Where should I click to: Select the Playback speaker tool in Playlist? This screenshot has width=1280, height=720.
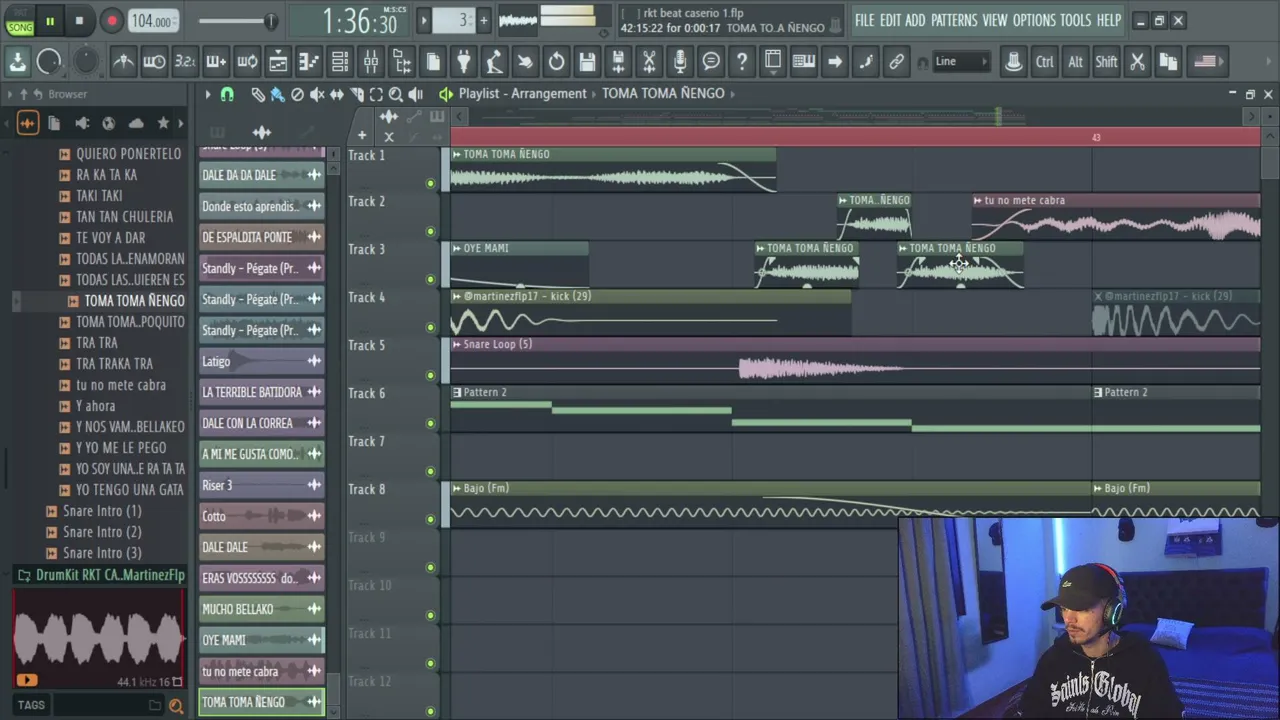pyautogui.click(x=416, y=95)
